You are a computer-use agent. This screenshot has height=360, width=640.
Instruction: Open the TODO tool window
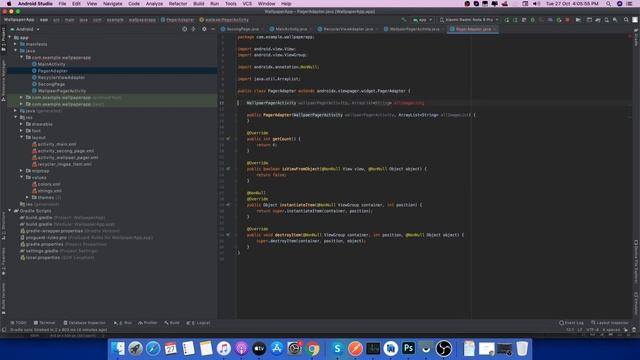point(19,323)
